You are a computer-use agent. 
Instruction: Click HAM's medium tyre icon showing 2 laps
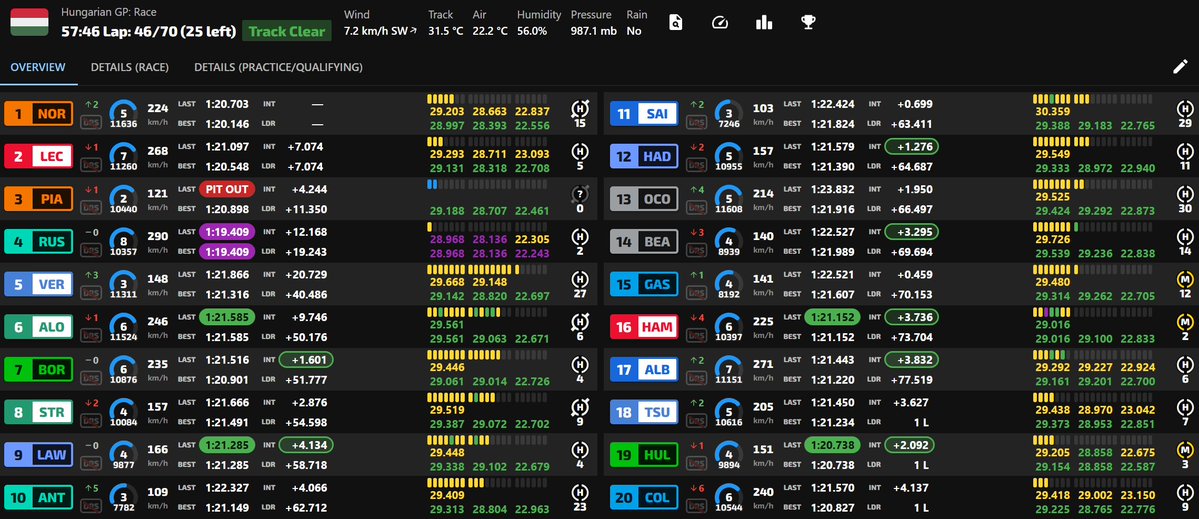click(1185, 323)
